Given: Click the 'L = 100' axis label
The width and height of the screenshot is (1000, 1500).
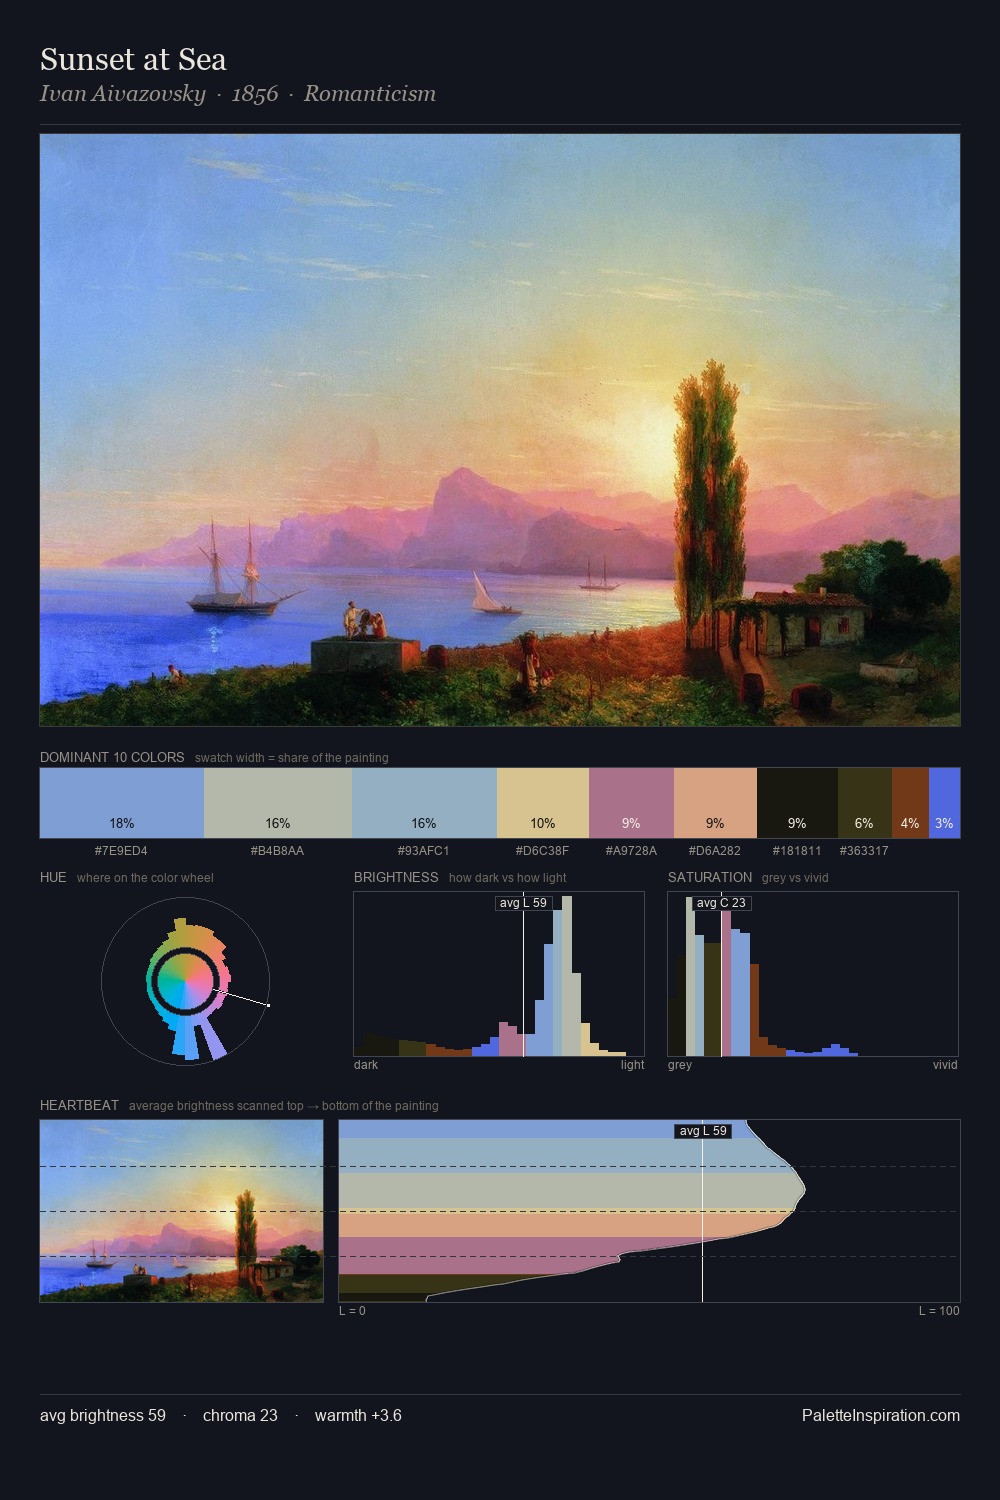Looking at the screenshot, I should pos(939,1311).
